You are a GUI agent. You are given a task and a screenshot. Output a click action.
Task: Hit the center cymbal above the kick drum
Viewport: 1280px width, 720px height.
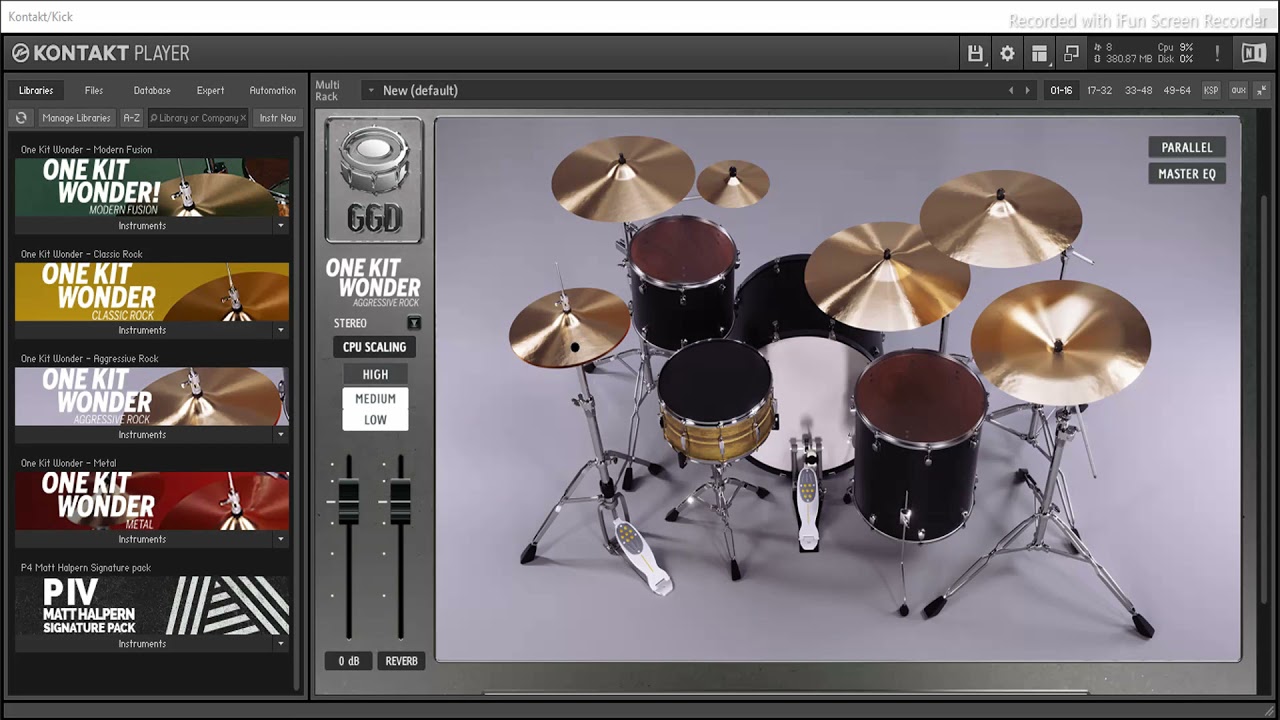(x=886, y=275)
